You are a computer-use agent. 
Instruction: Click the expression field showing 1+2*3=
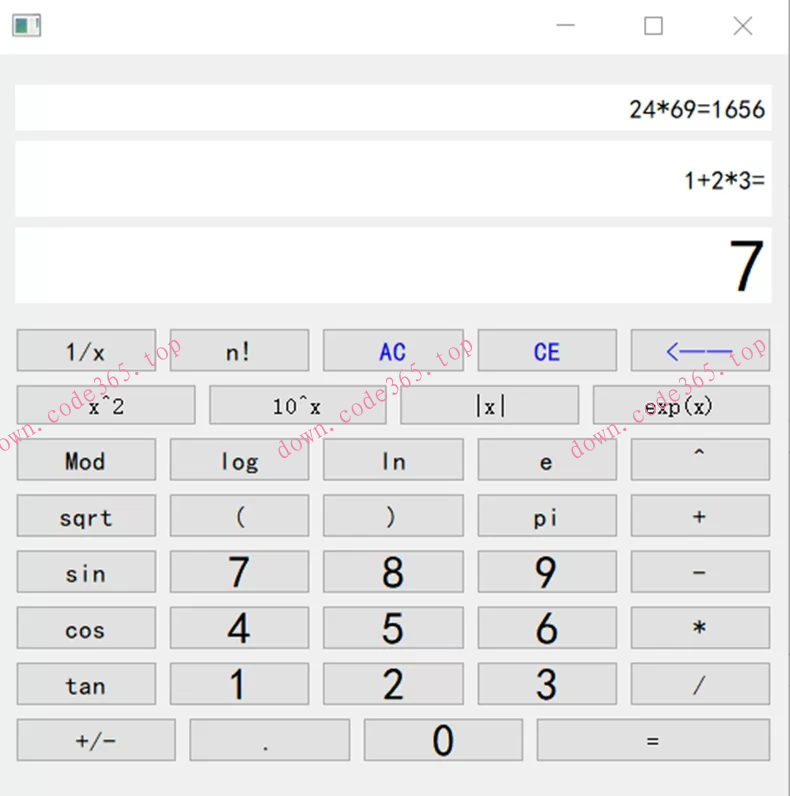tap(393, 179)
